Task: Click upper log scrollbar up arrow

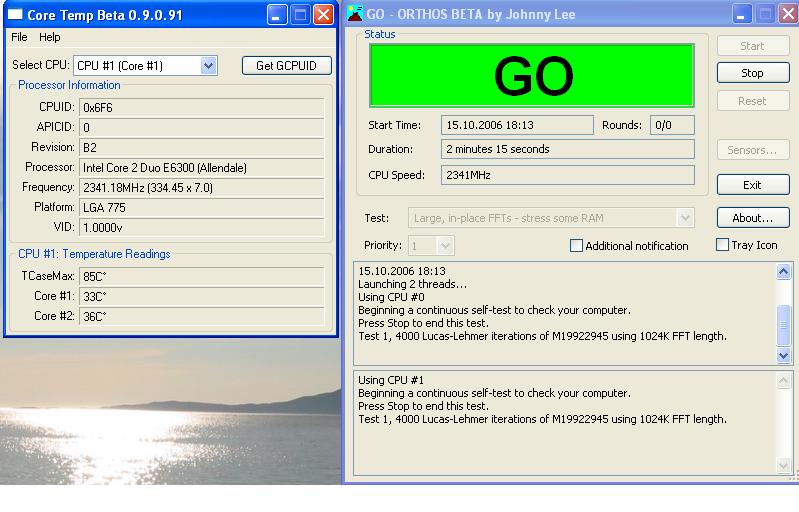Action: point(783,271)
